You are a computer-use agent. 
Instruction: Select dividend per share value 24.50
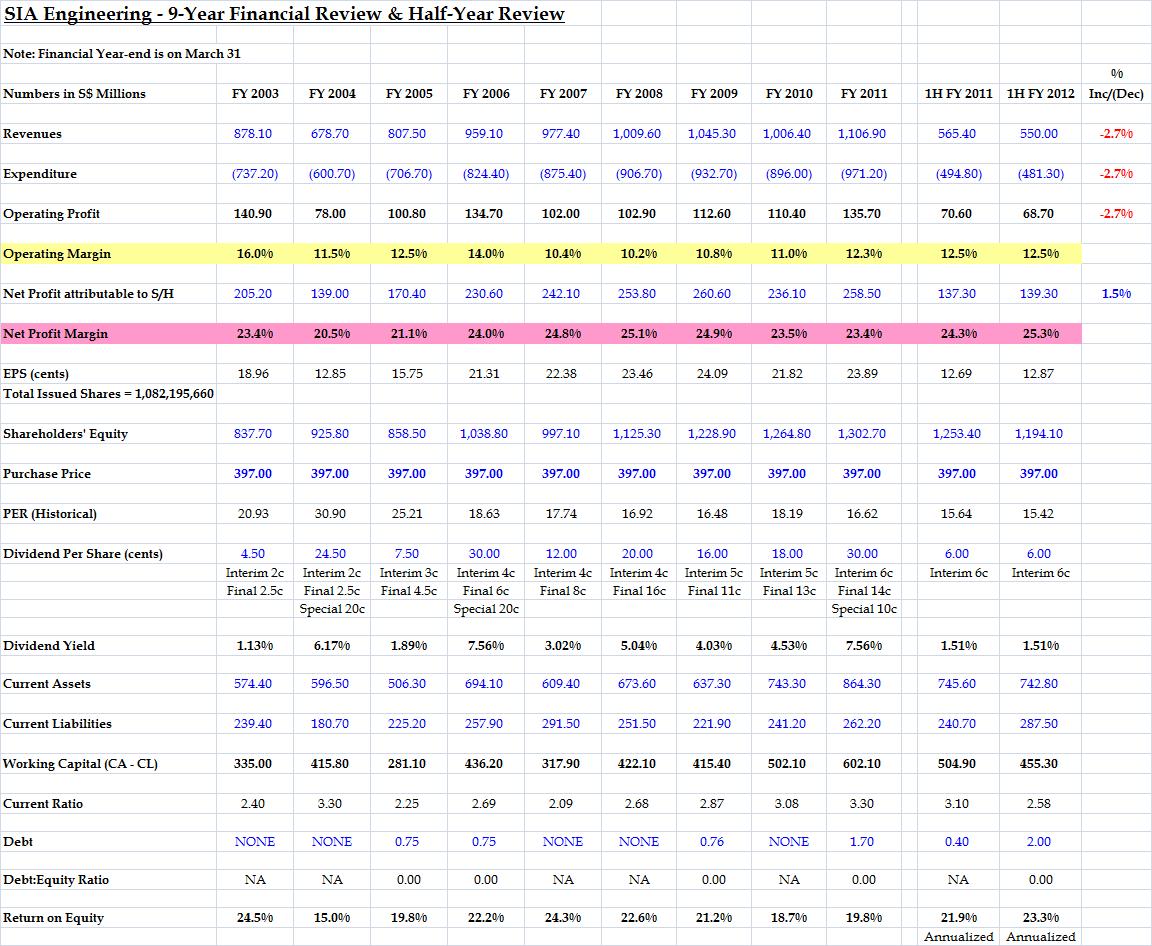[330, 554]
